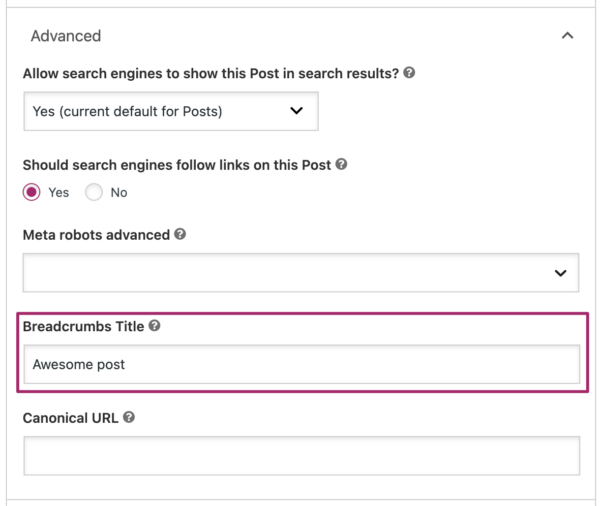Show help for follow links setting
Image resolution: width=600 pixels, height=506 pixels.
[342, 165]
